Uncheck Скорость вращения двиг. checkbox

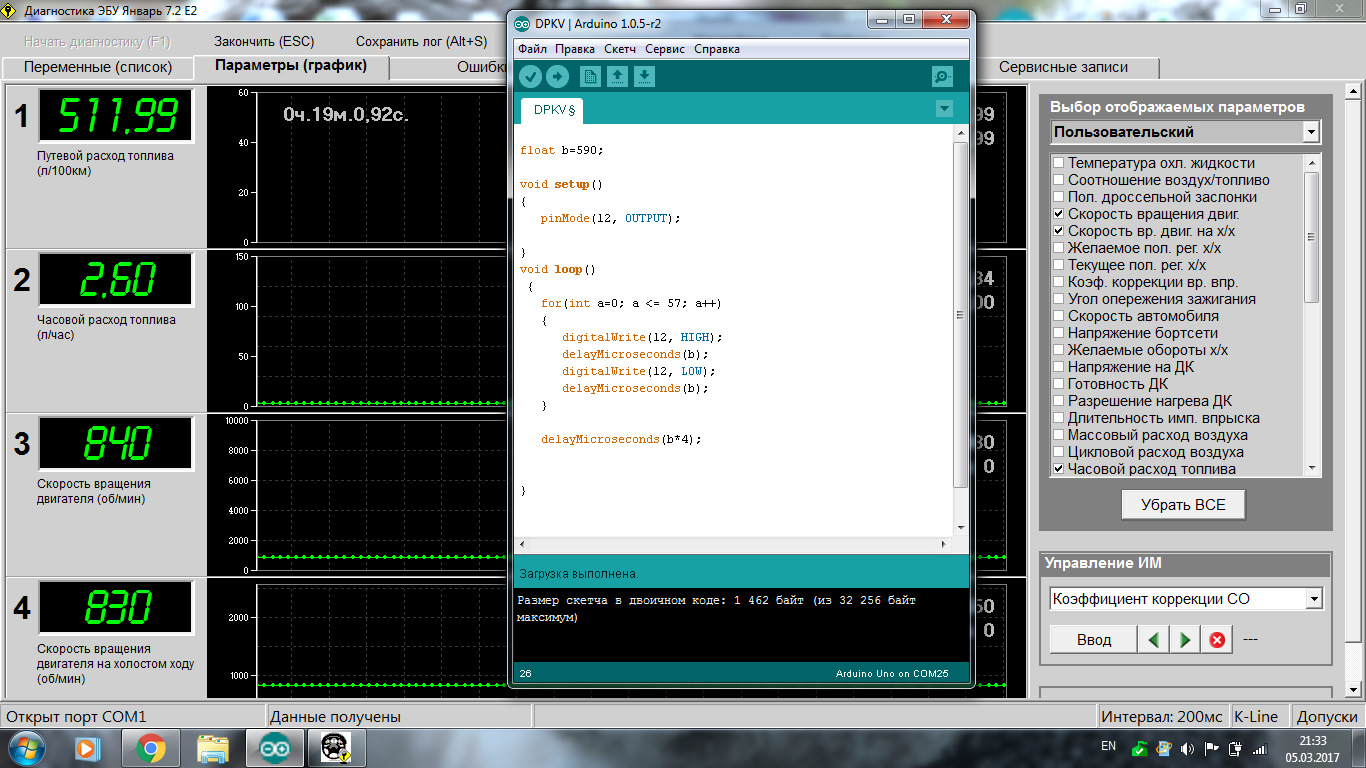tap(1059, 214)
